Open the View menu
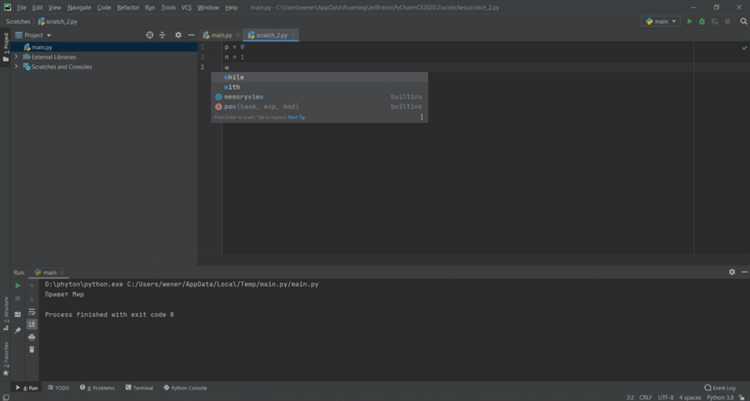Screen dimensions: 750x401 coord(55,8)
